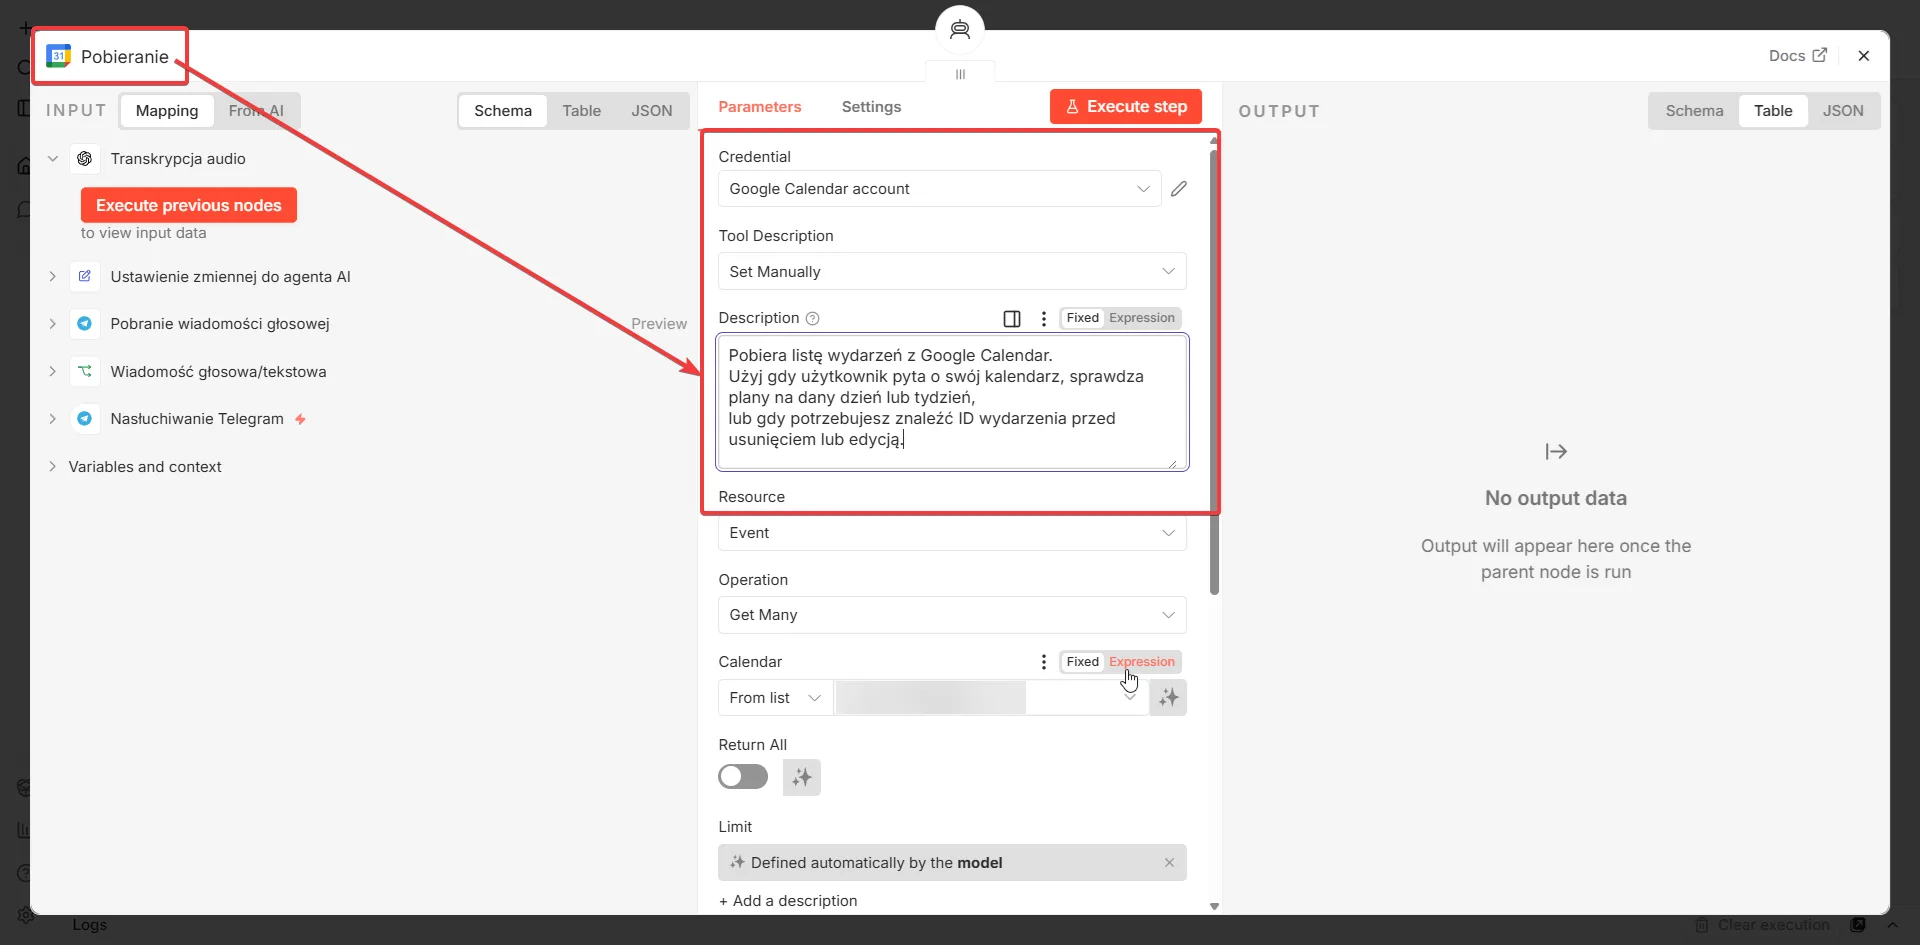Select the input Schema view
This screenshot has height=945, width=1920.
coord(503,111)
